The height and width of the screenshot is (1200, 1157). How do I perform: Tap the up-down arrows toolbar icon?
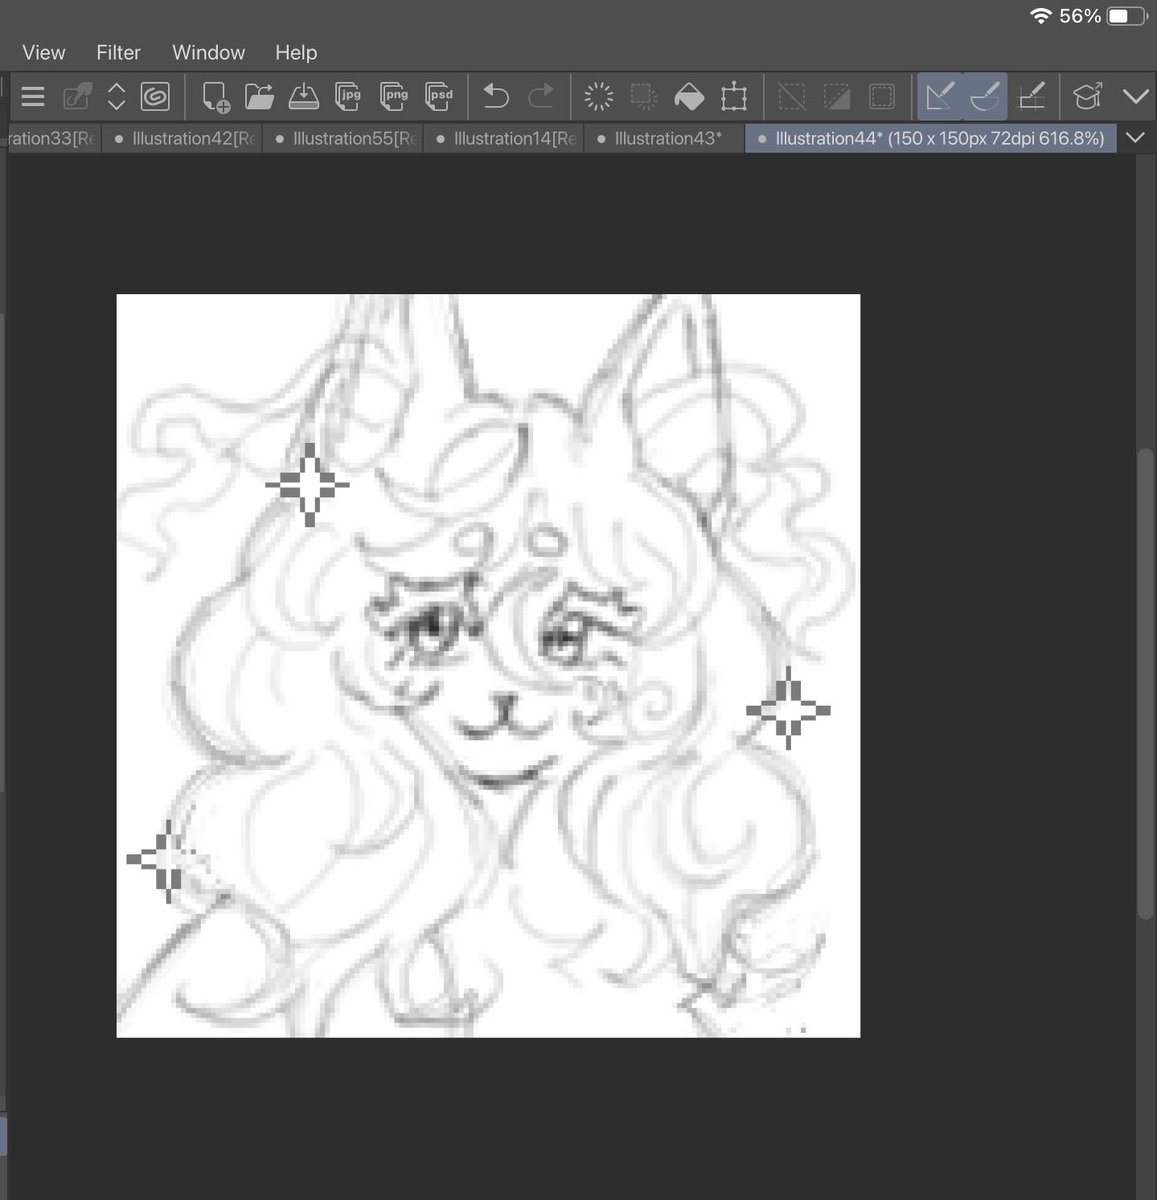[x=116, y=97]
